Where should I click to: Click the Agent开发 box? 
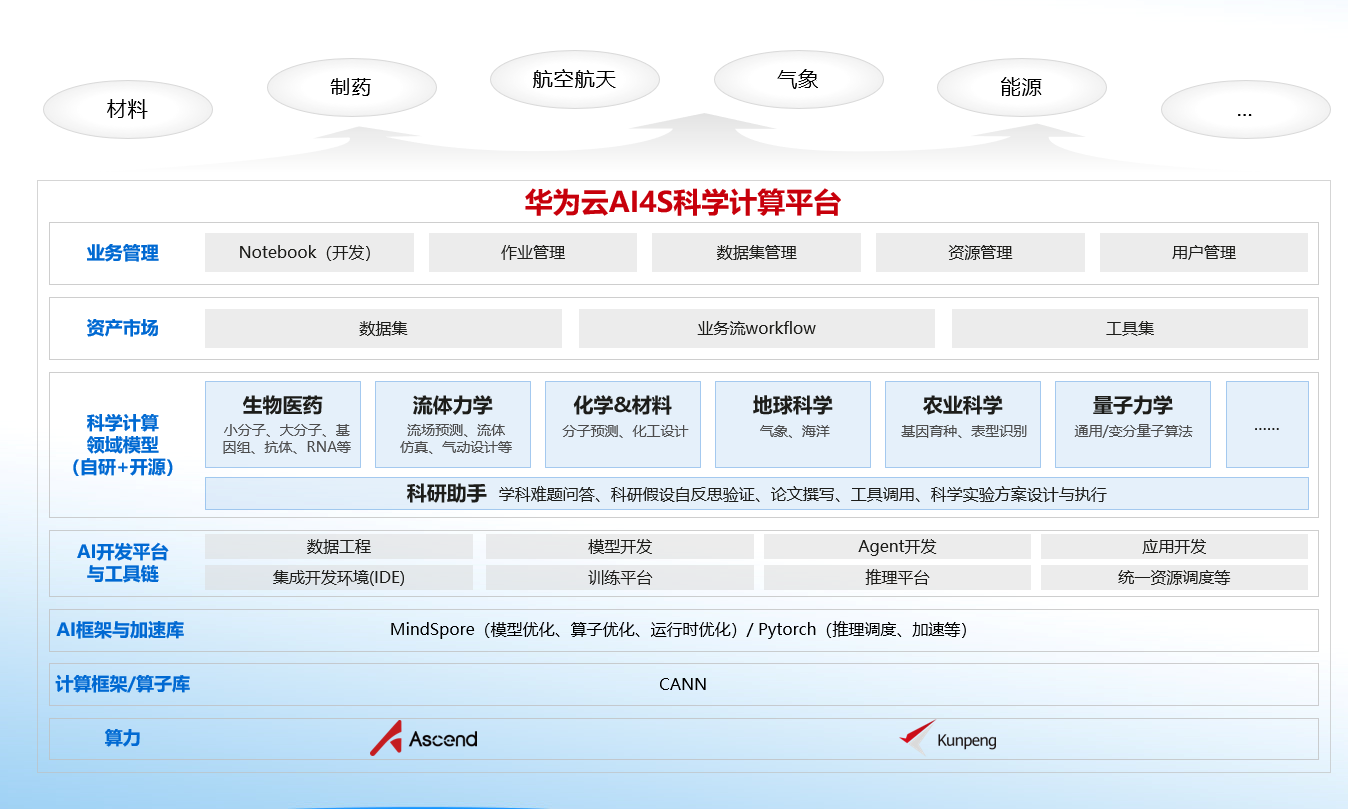click(x=897, y=546)
